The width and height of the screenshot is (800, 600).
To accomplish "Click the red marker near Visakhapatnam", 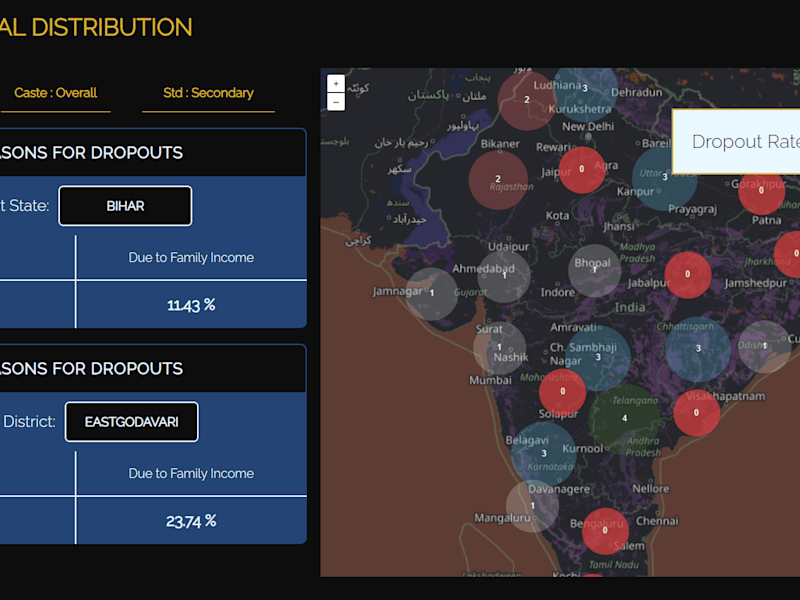I will (696, 413).
